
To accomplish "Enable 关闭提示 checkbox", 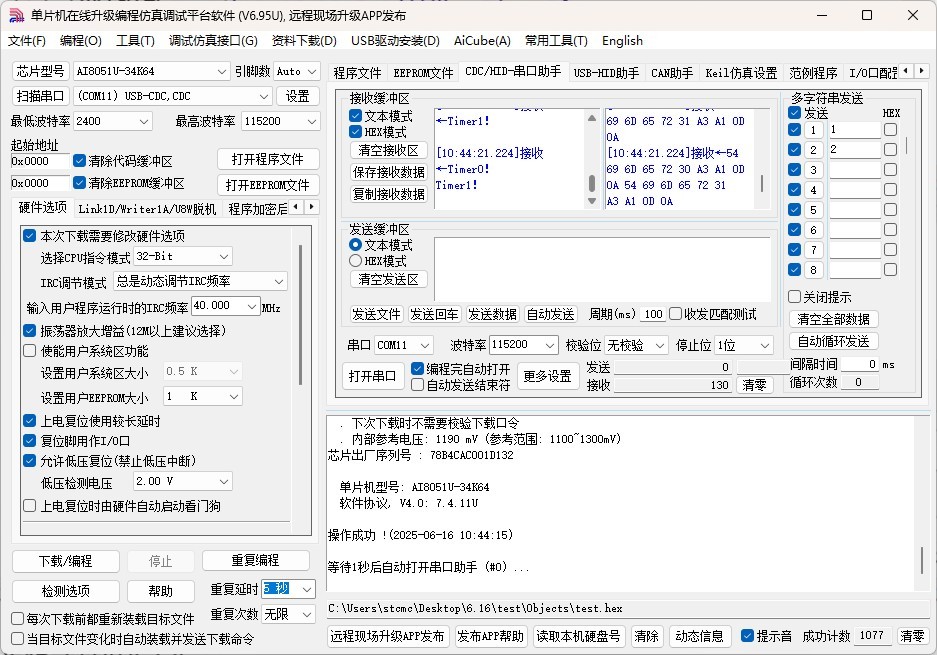I will [795, 296].
